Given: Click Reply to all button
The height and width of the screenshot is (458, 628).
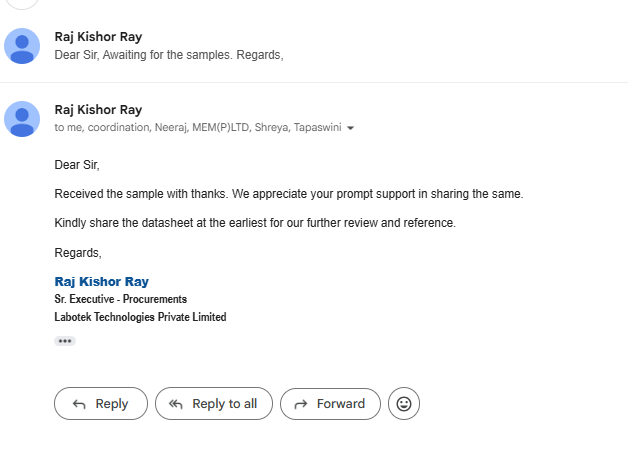Looking at the screenshot, I should coord(214,404).
